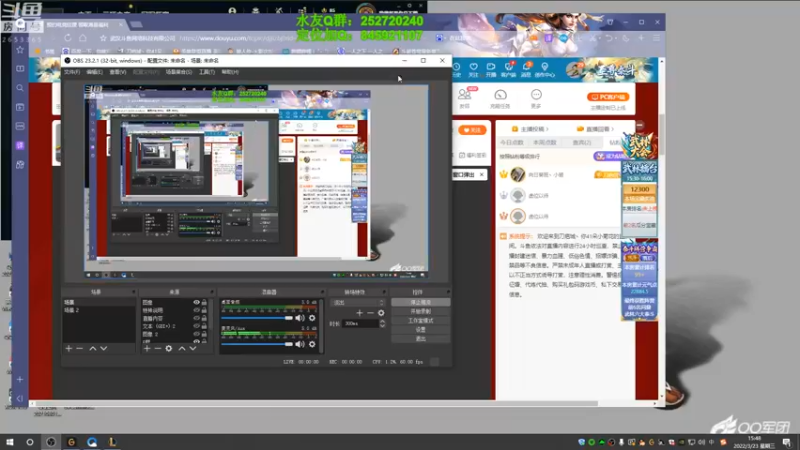Click 停止推流 stop streaming button
This screenshot has height=450, width=800.
click(420, 303)
